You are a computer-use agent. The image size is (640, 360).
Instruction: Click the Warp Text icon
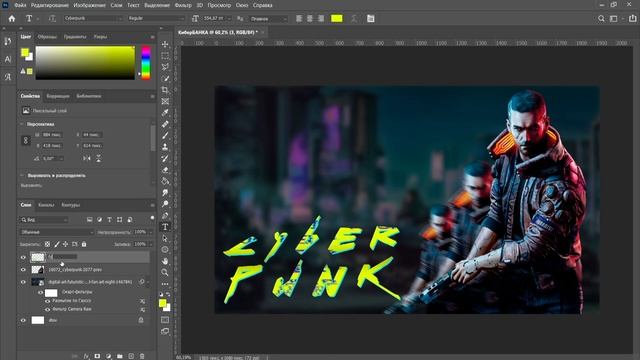353,18
